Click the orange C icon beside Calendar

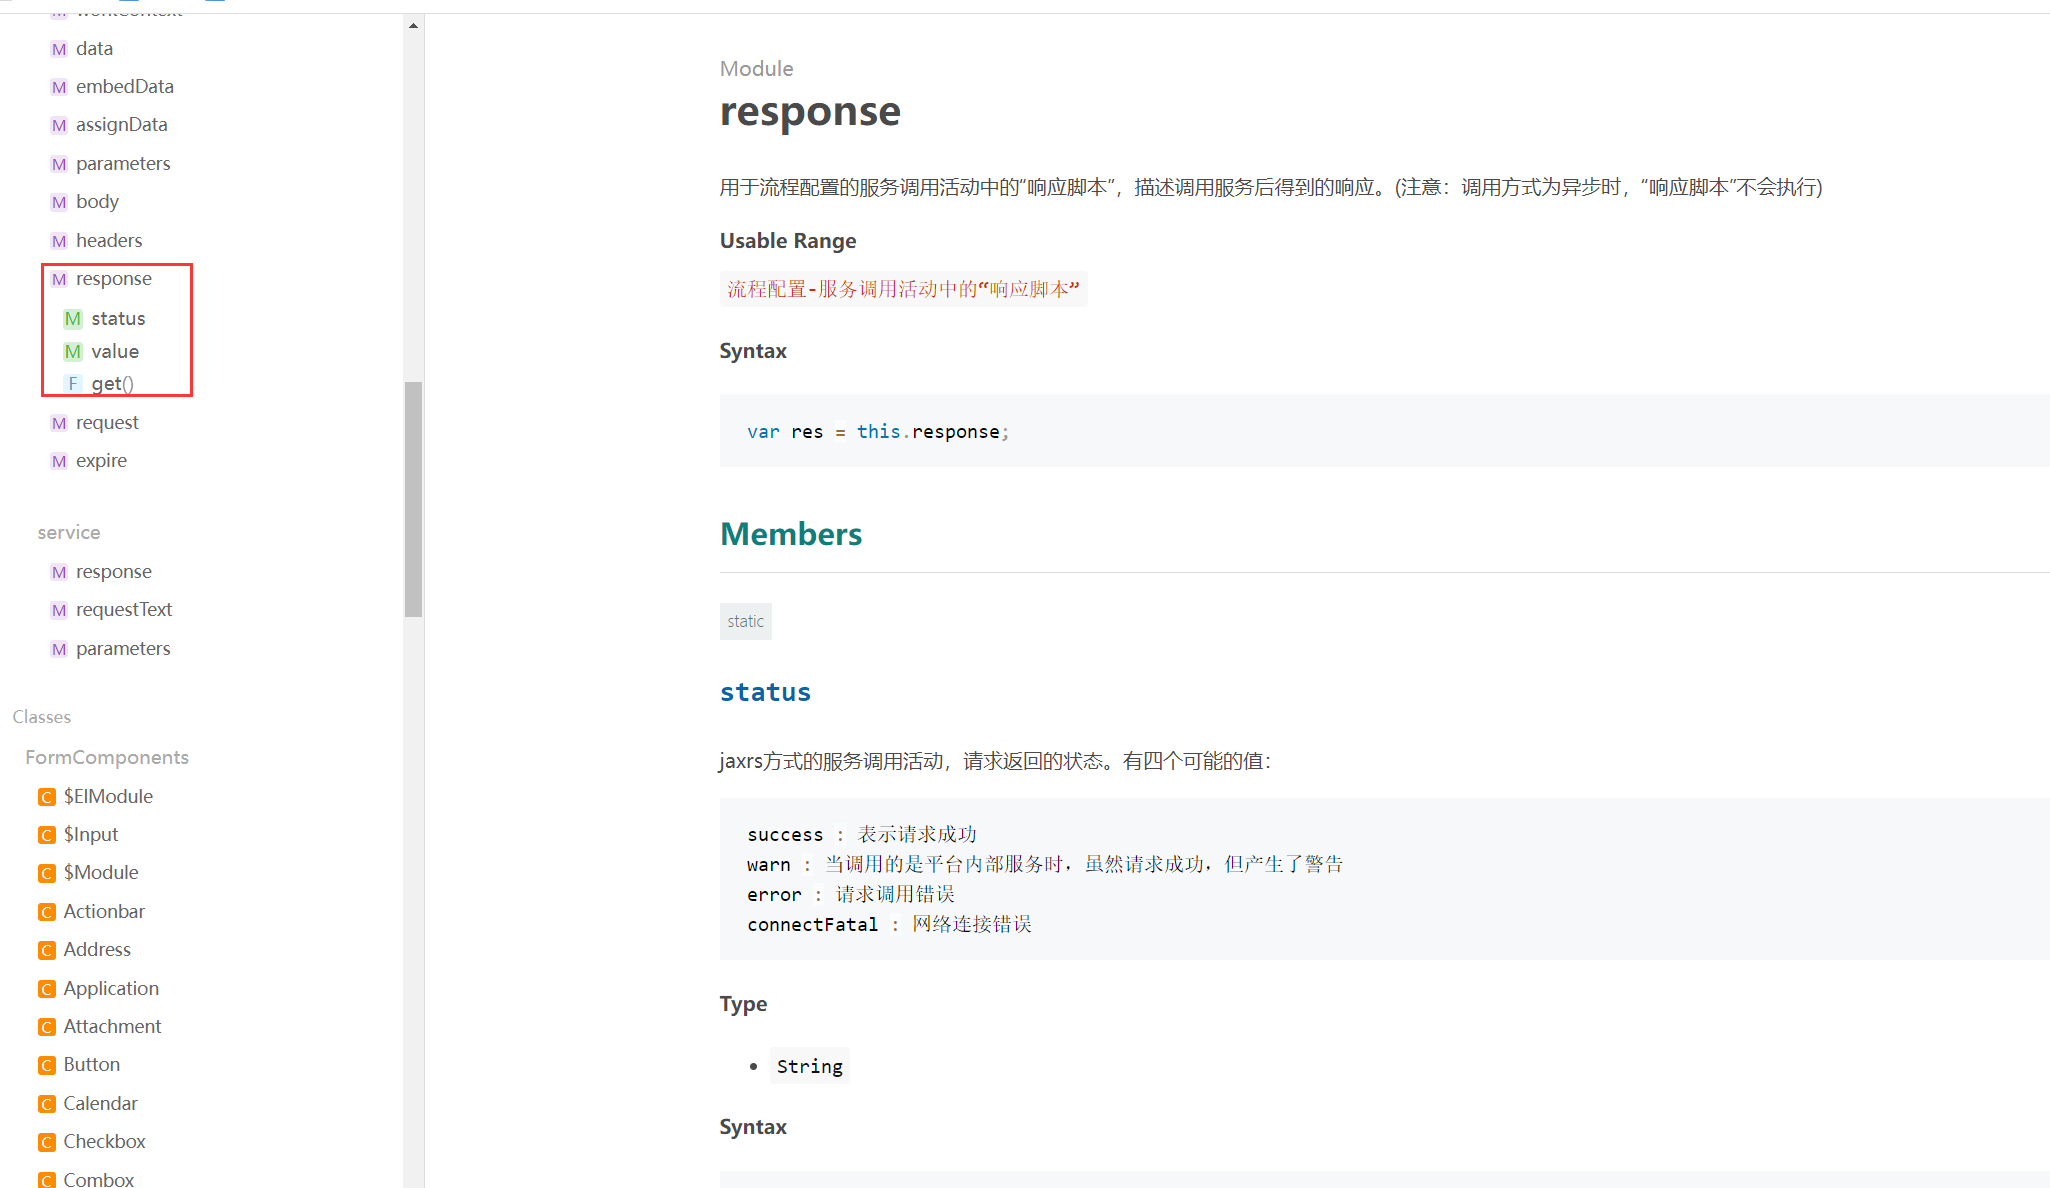pos(46,1104)
